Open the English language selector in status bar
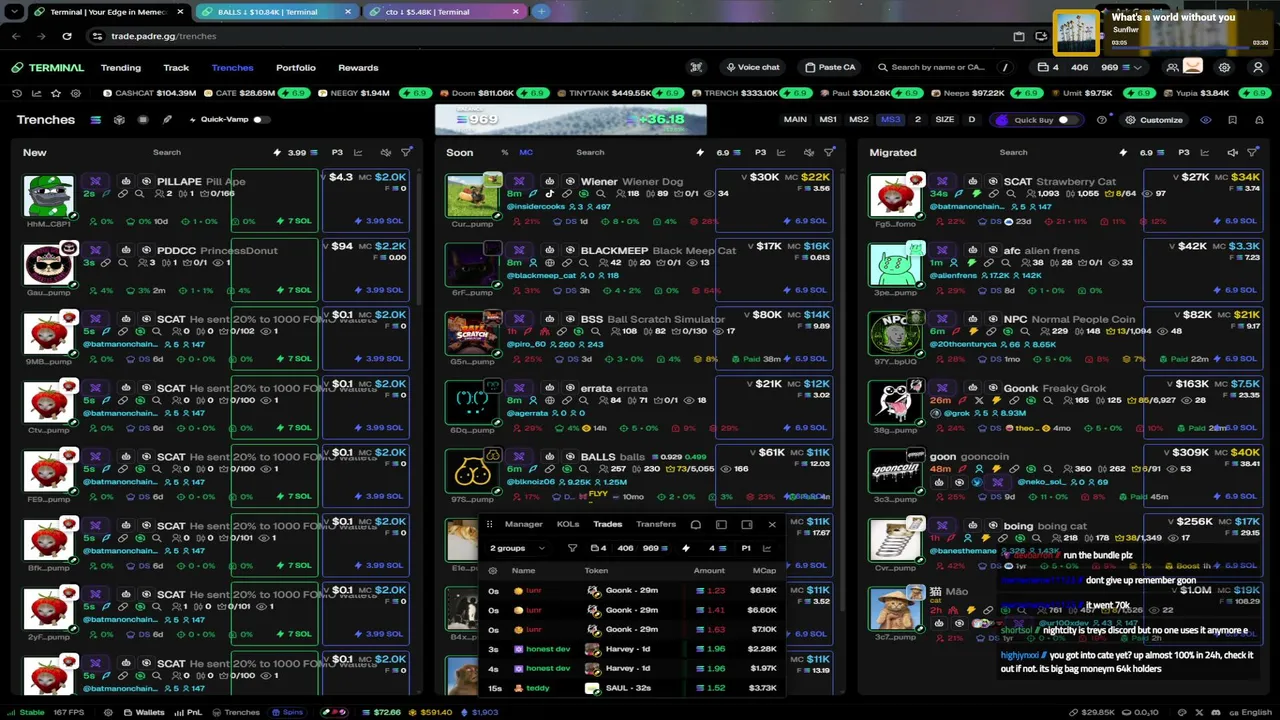Viewport: 1280px width, 720px height. (1250, 712)
